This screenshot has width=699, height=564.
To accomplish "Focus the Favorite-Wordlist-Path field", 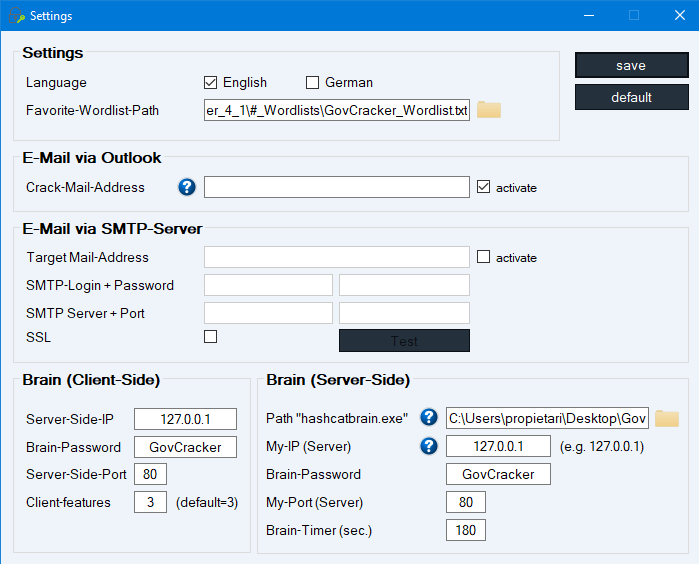I will click(337, 110).
